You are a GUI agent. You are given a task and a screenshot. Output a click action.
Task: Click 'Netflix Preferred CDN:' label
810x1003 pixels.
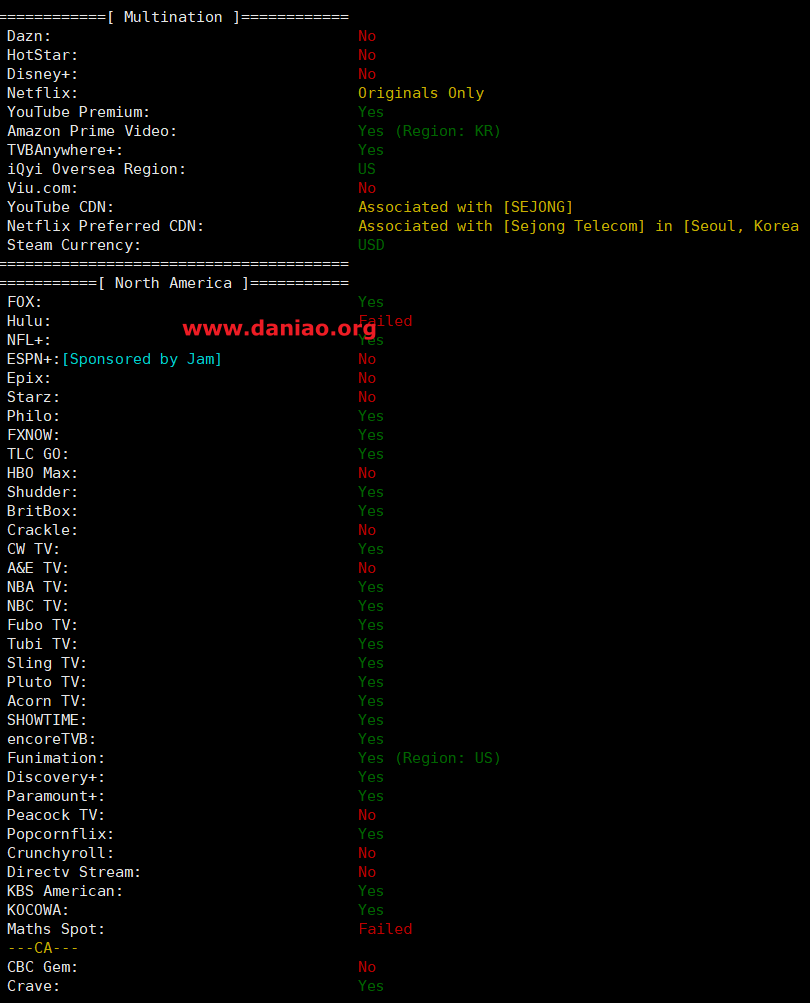105,226
